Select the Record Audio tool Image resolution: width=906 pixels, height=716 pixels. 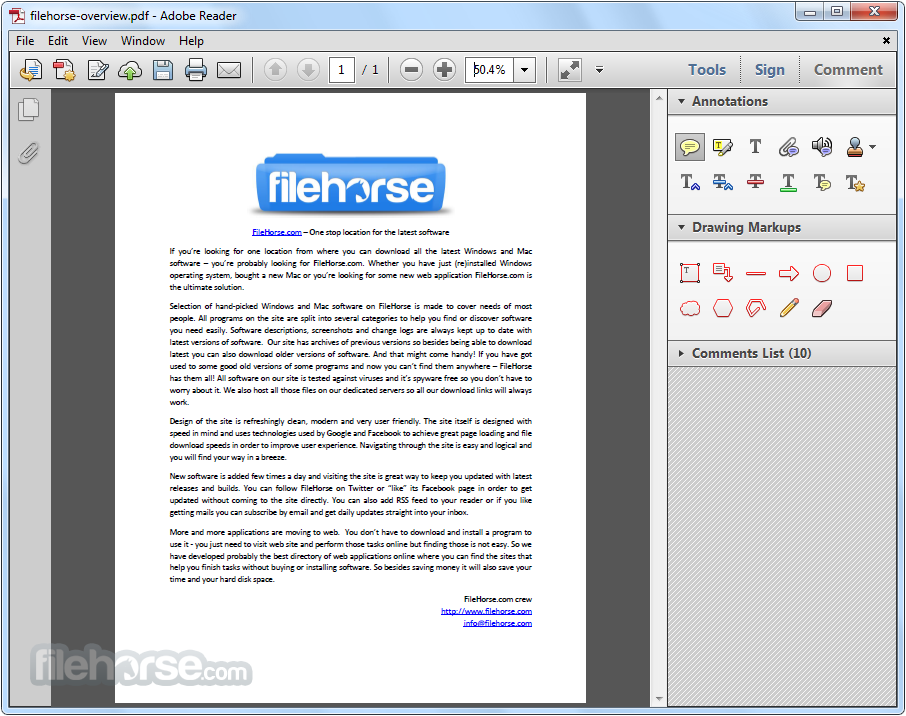click(822, 147)
